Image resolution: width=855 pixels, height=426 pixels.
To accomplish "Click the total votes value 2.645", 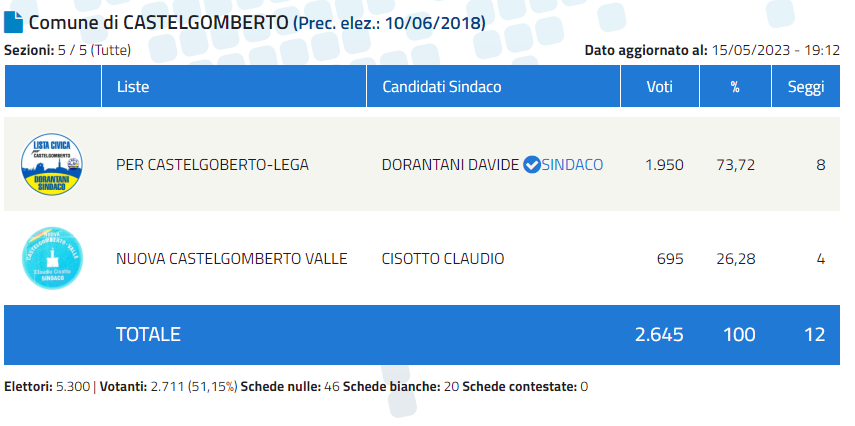I will click(x=659, y=334).
